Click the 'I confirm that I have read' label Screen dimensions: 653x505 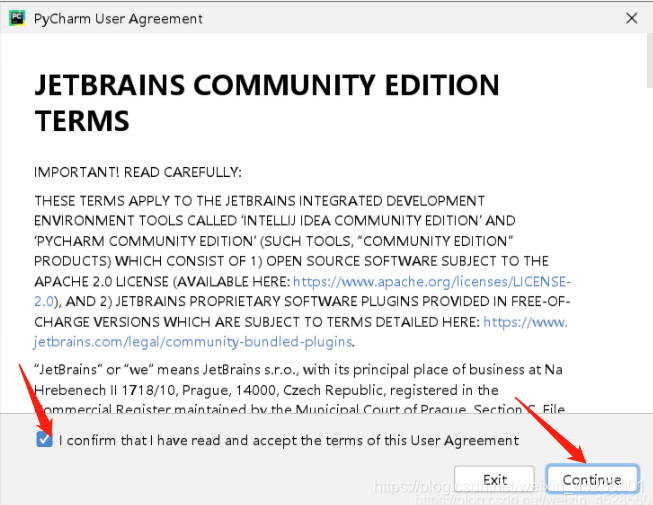(289, 440)
